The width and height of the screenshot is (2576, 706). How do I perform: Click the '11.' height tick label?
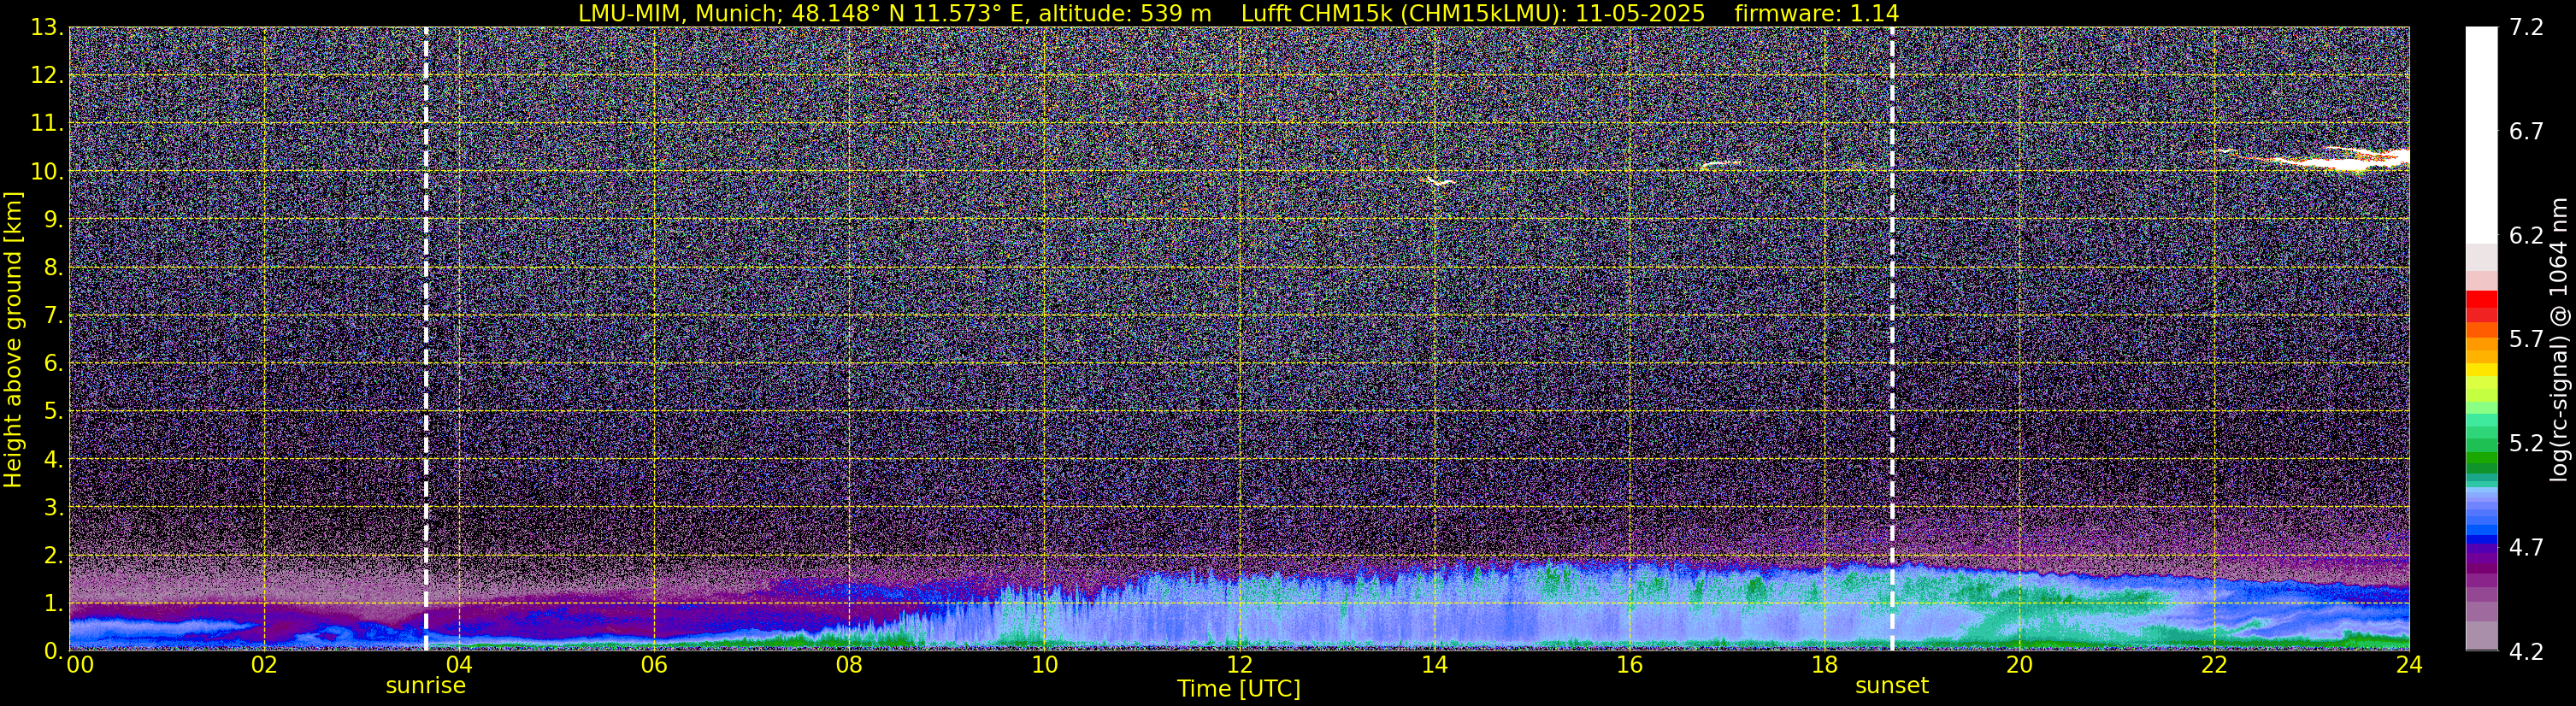point(47,124)
